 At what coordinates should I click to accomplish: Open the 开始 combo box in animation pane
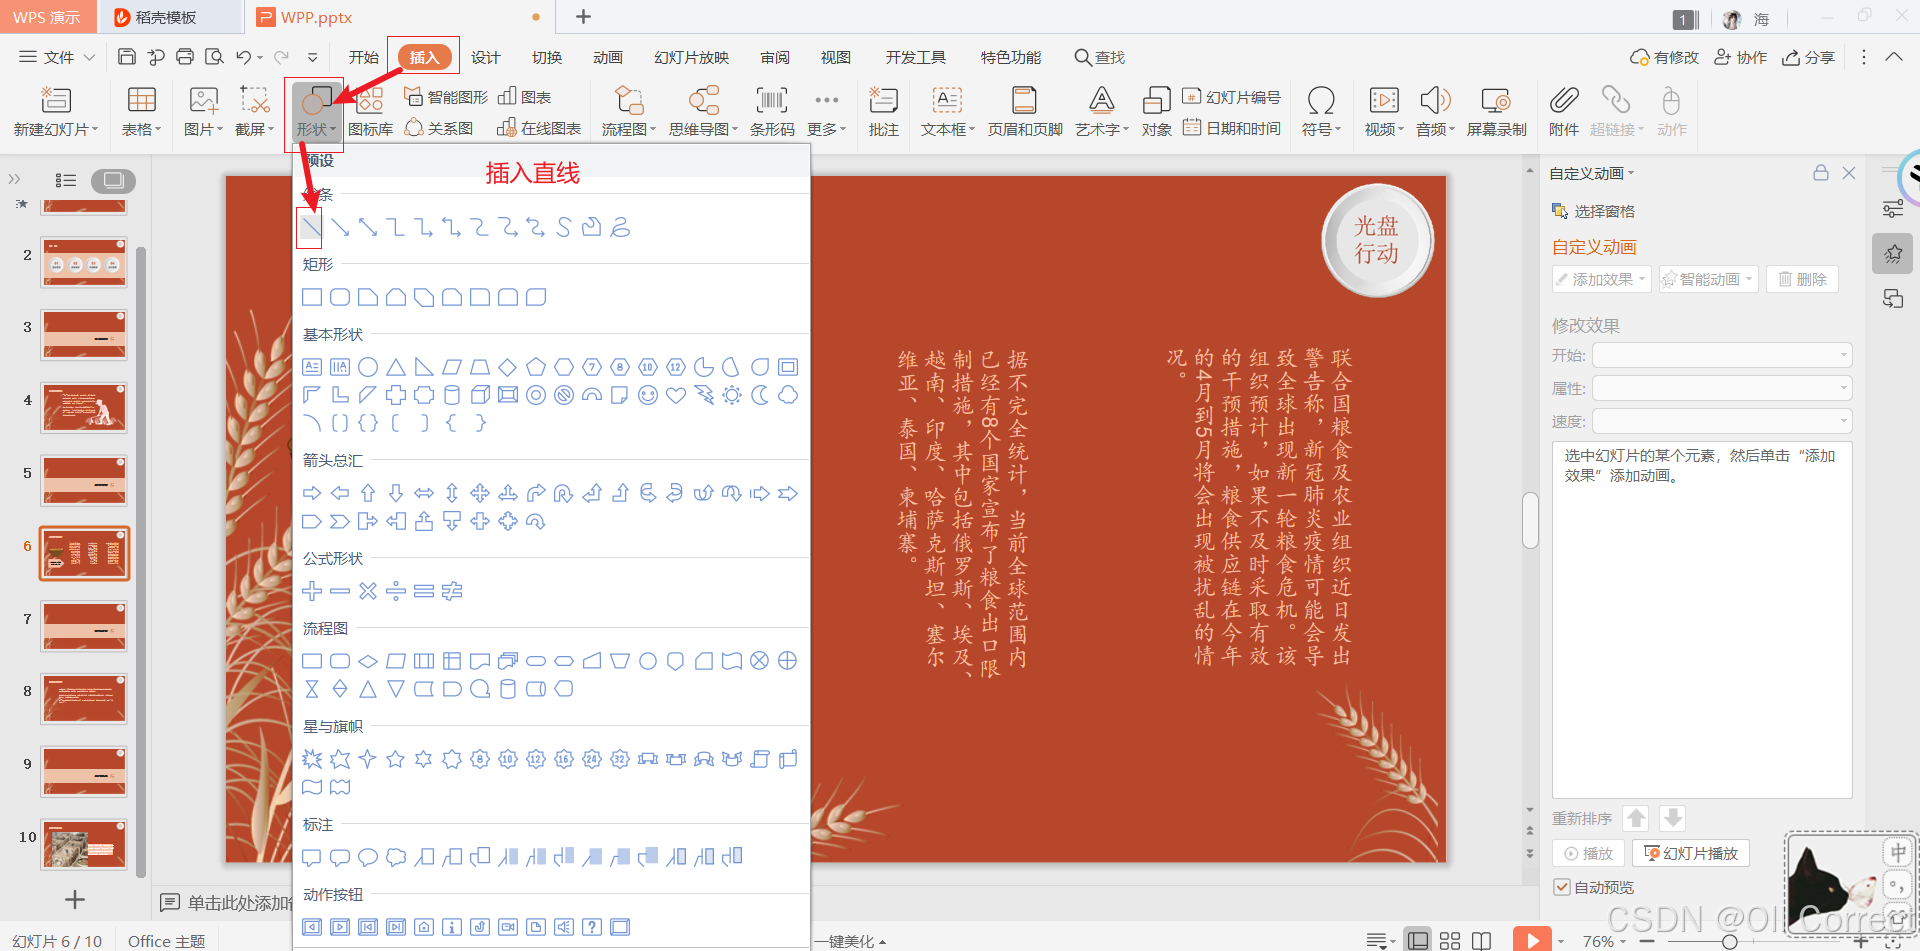pos(1722,355)
